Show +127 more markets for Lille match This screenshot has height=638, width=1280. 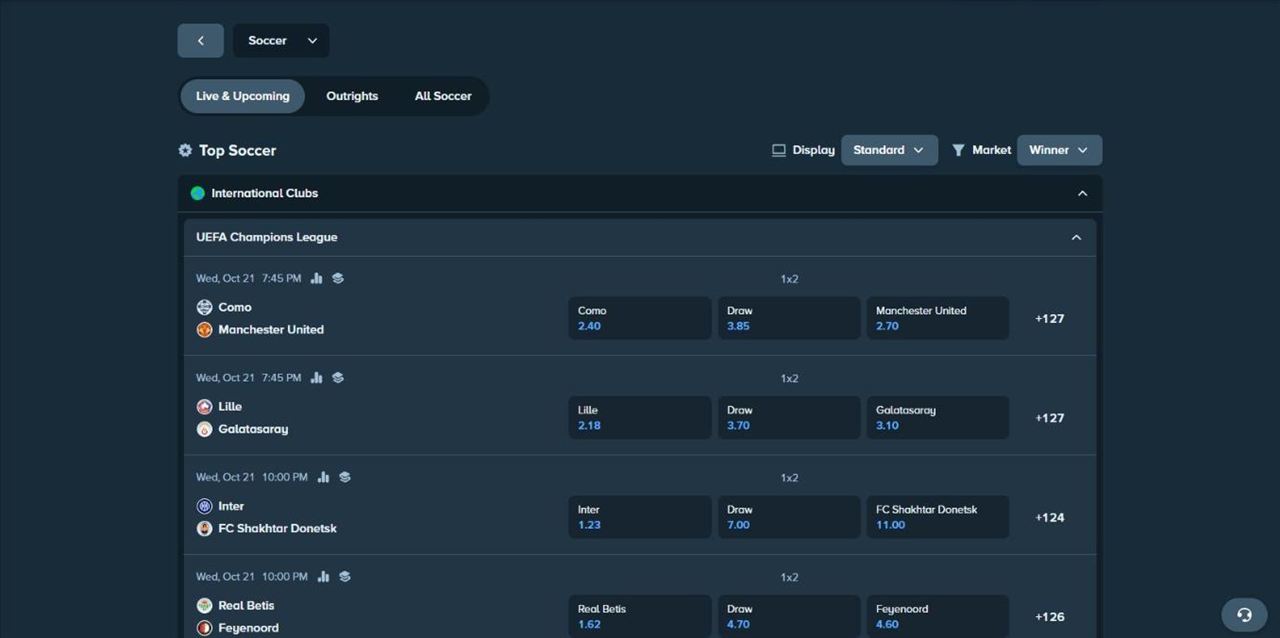tap(1049, 418)
